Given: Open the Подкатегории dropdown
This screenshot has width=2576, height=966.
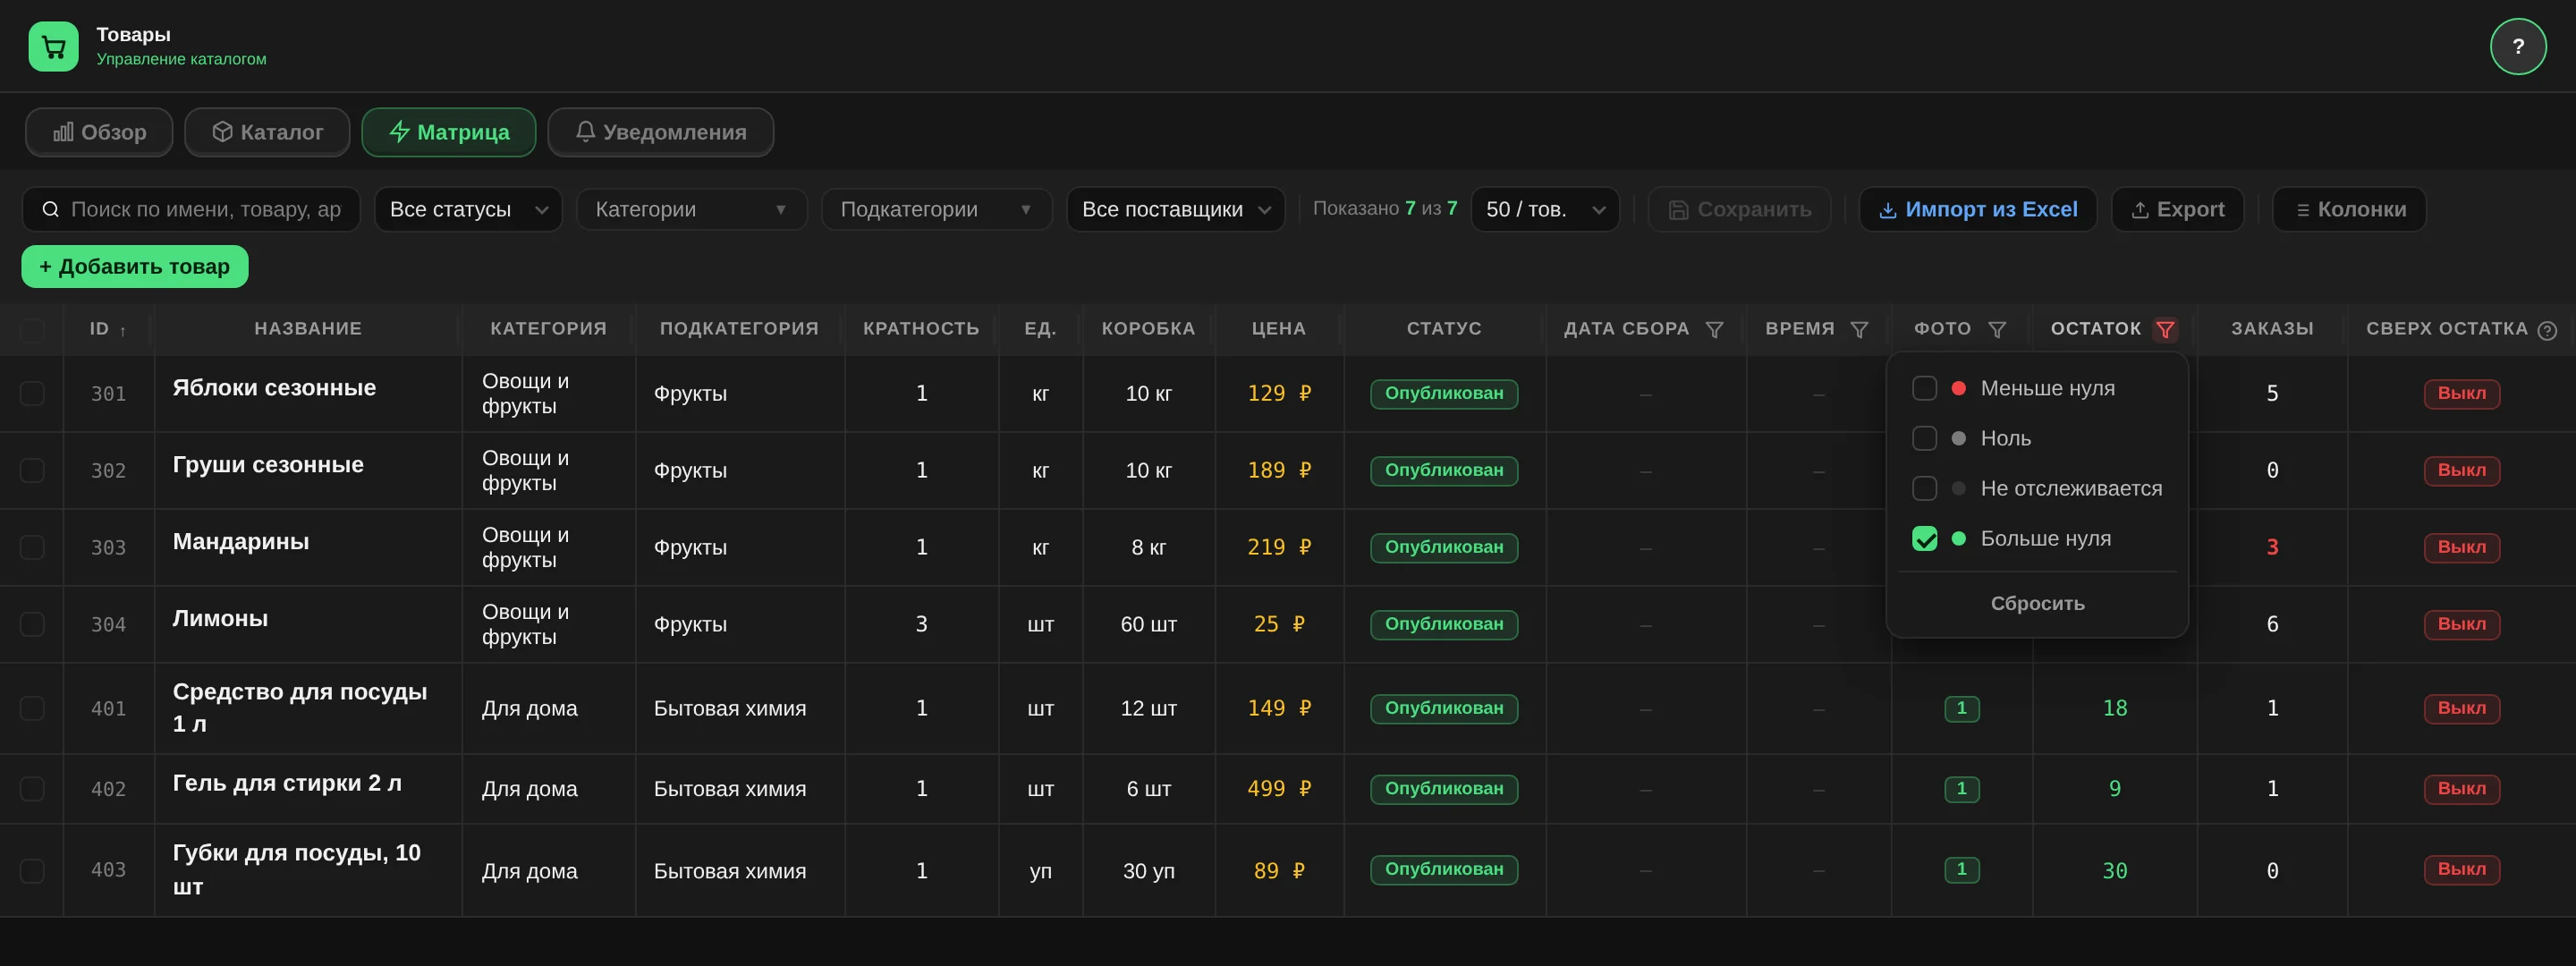Looking at the screenshot, I should pos(936,209).
